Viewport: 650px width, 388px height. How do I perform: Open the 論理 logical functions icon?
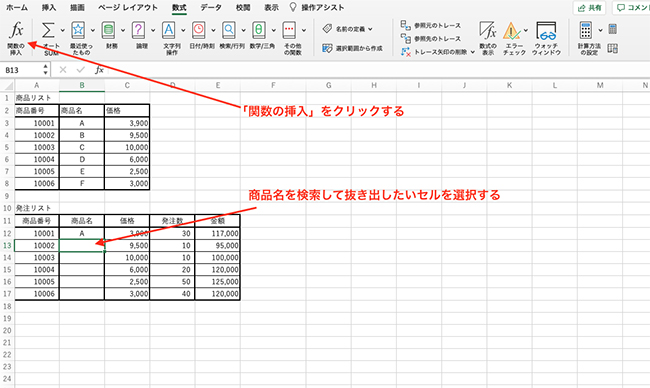(138, 30)
